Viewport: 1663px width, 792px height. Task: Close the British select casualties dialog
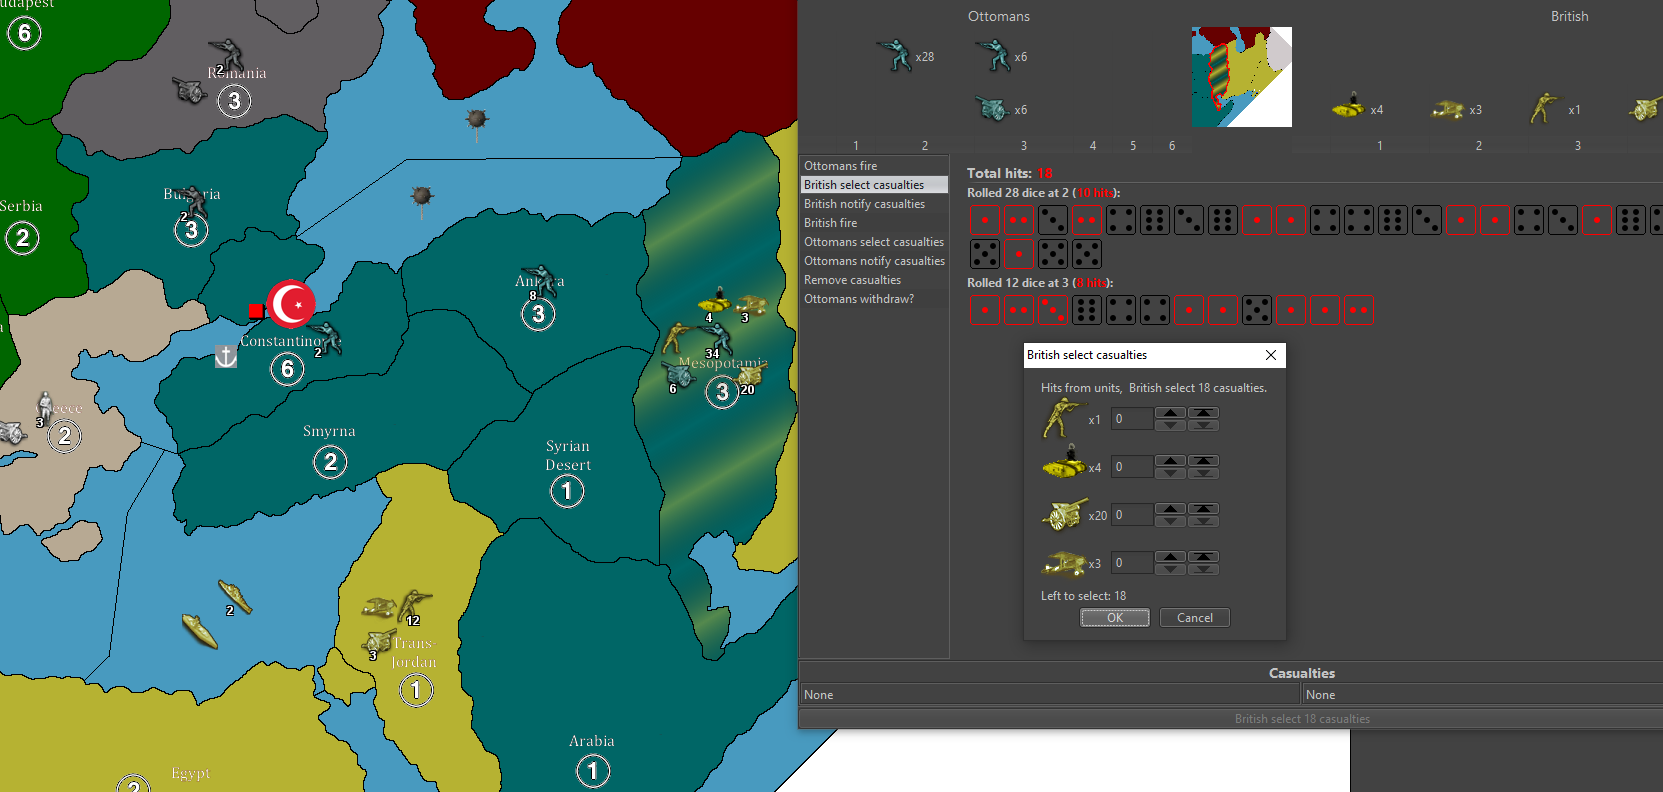click(1271, 355)
